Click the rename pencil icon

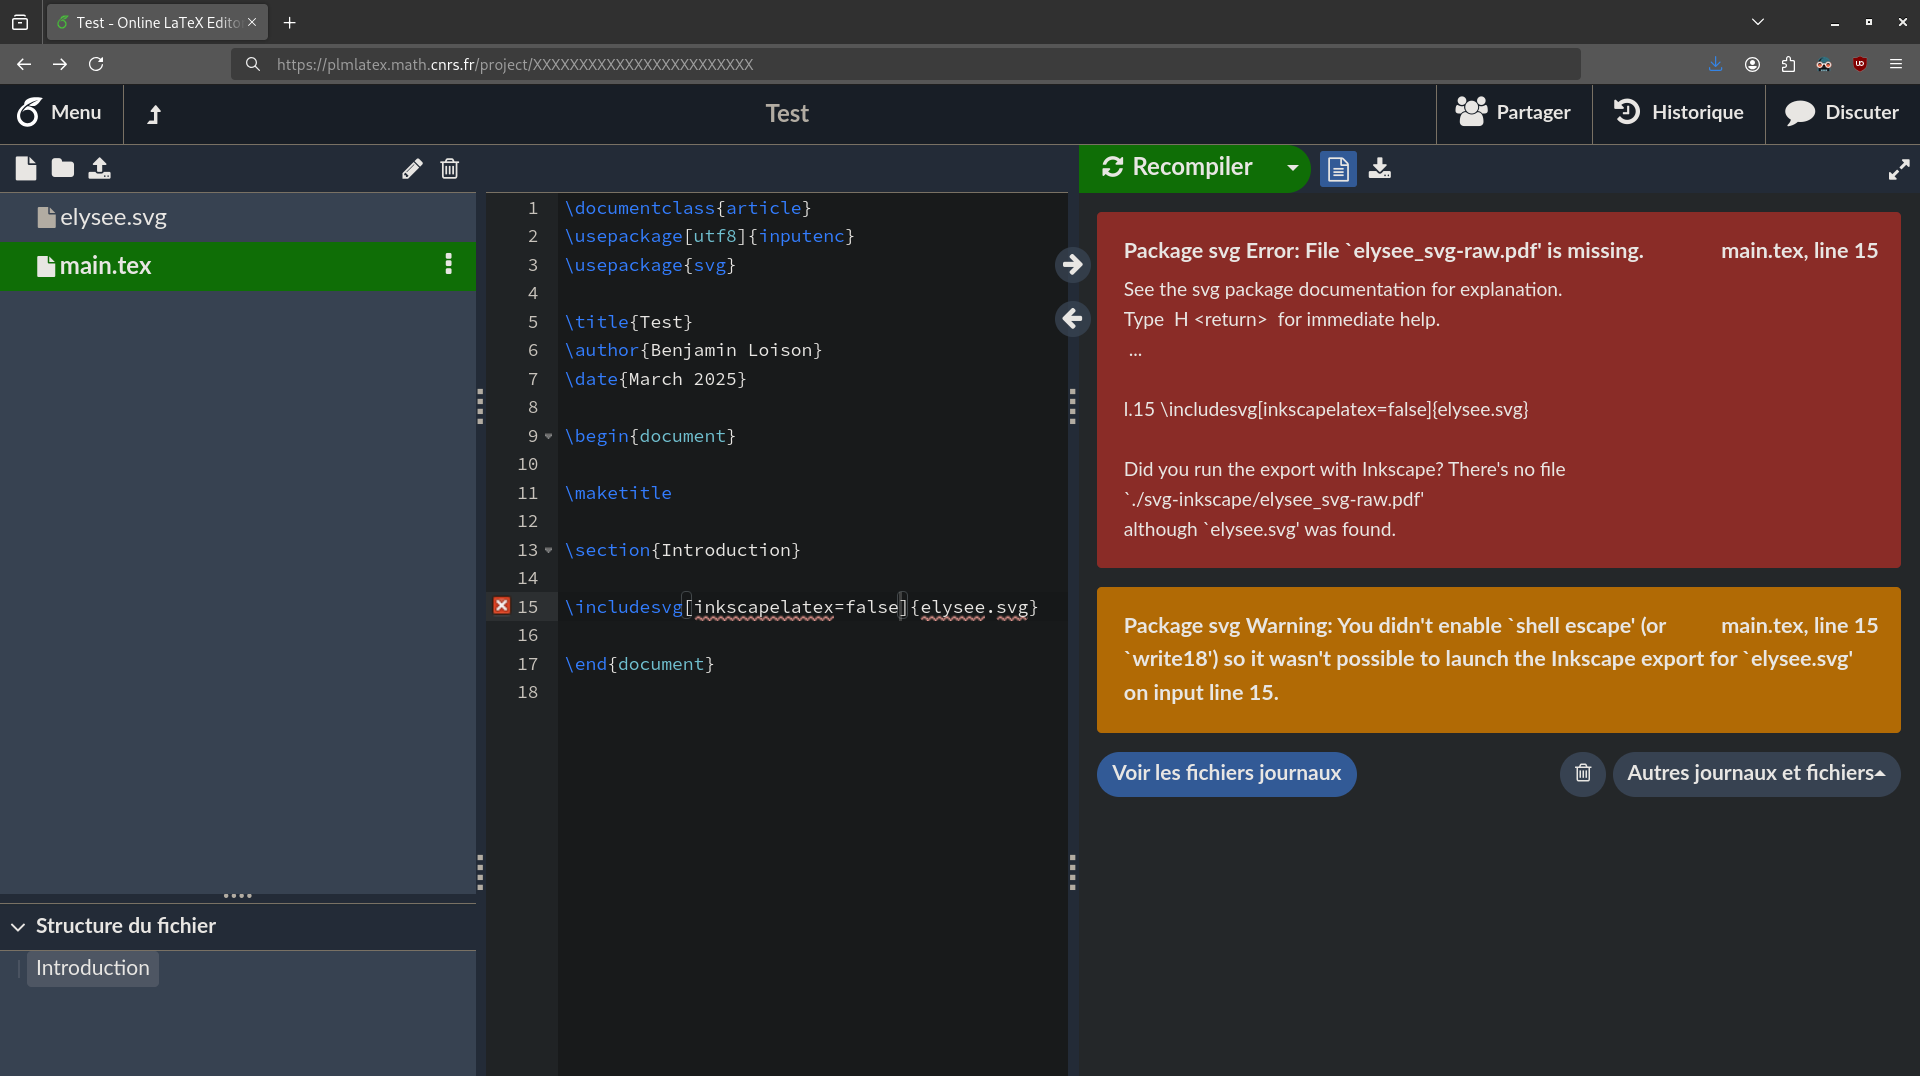pos(412,169)
